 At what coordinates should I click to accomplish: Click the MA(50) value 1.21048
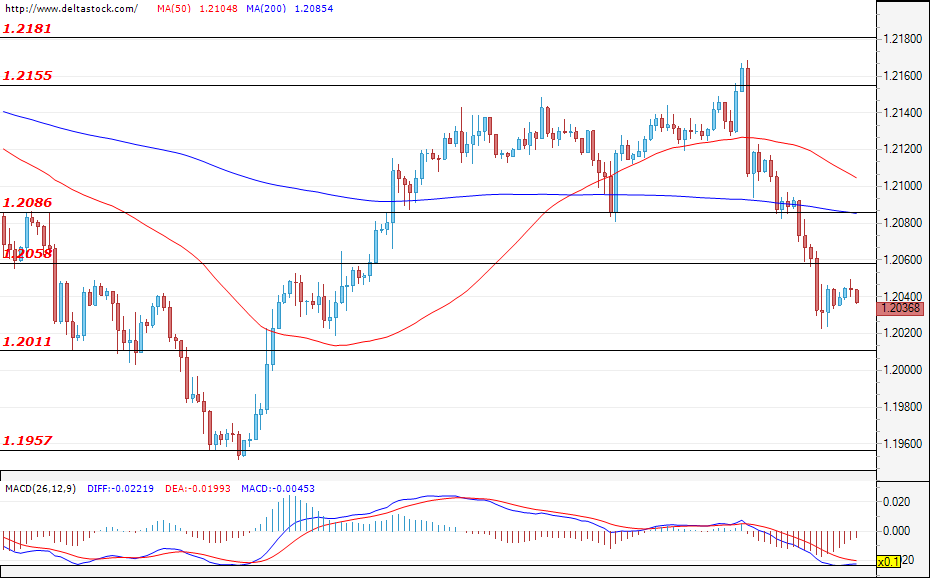click(218, 9)
